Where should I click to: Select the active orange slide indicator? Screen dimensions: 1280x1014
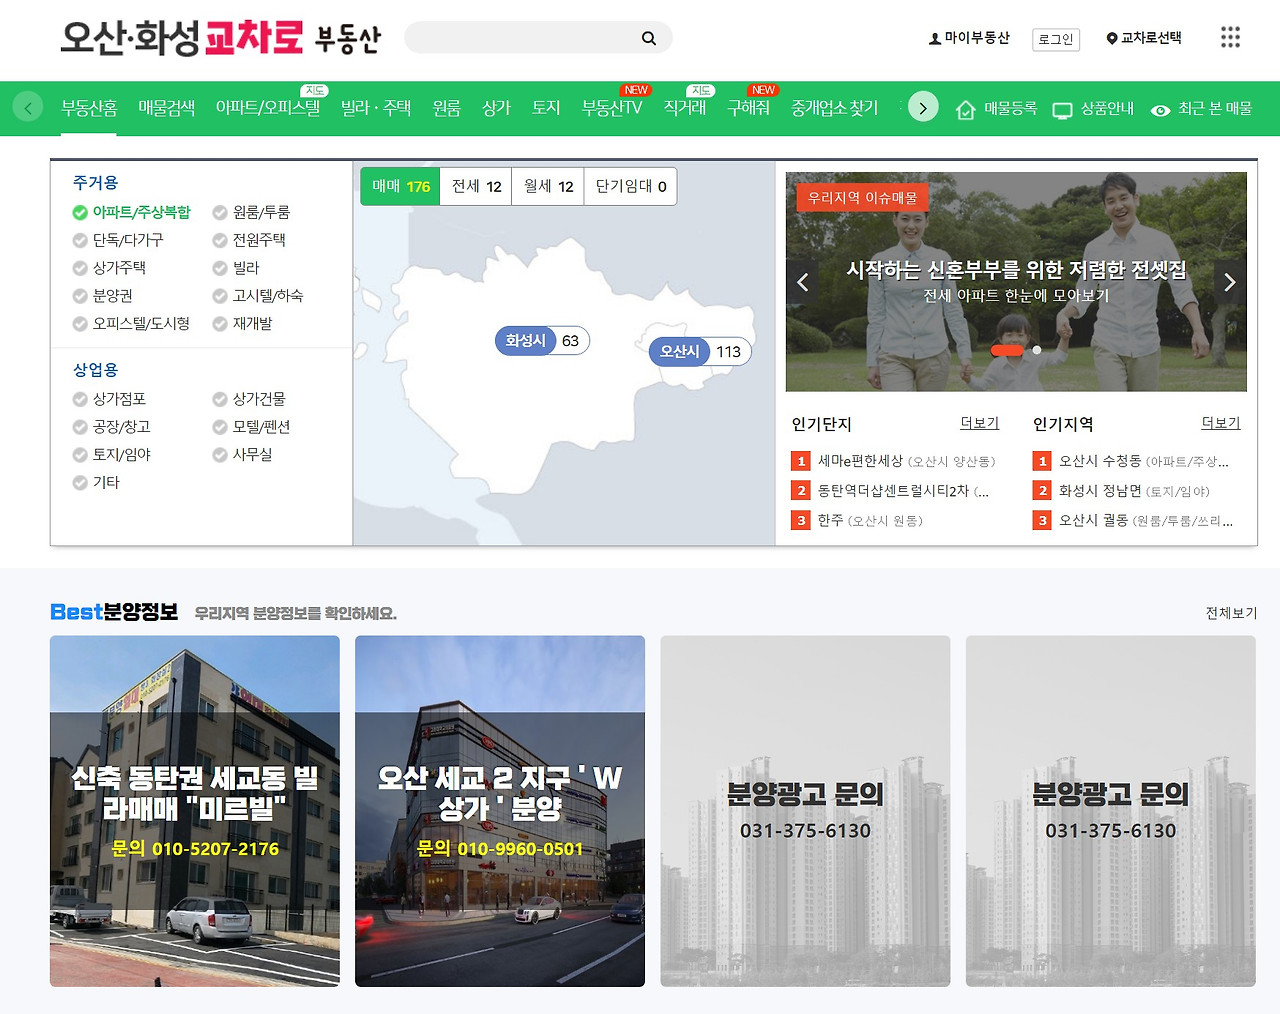pyautogui.click(x=1007, y=350)
